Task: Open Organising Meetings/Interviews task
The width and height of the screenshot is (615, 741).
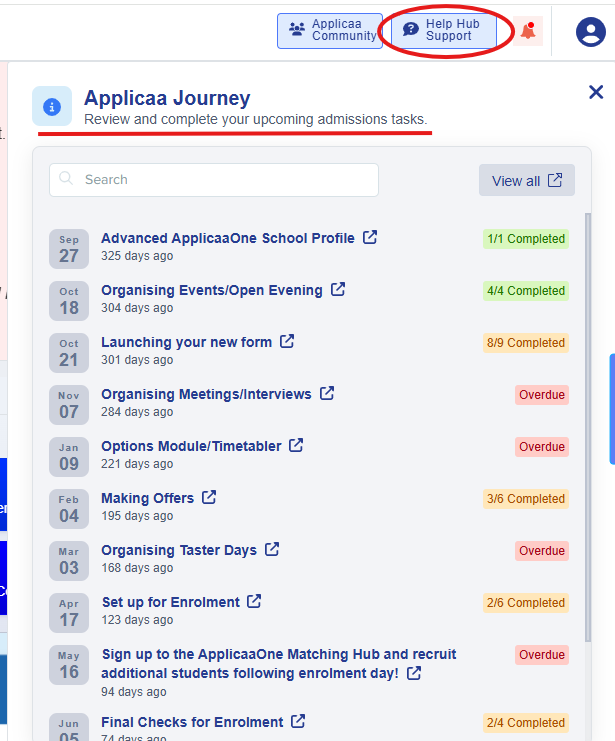Action: (x=206, y=394)
